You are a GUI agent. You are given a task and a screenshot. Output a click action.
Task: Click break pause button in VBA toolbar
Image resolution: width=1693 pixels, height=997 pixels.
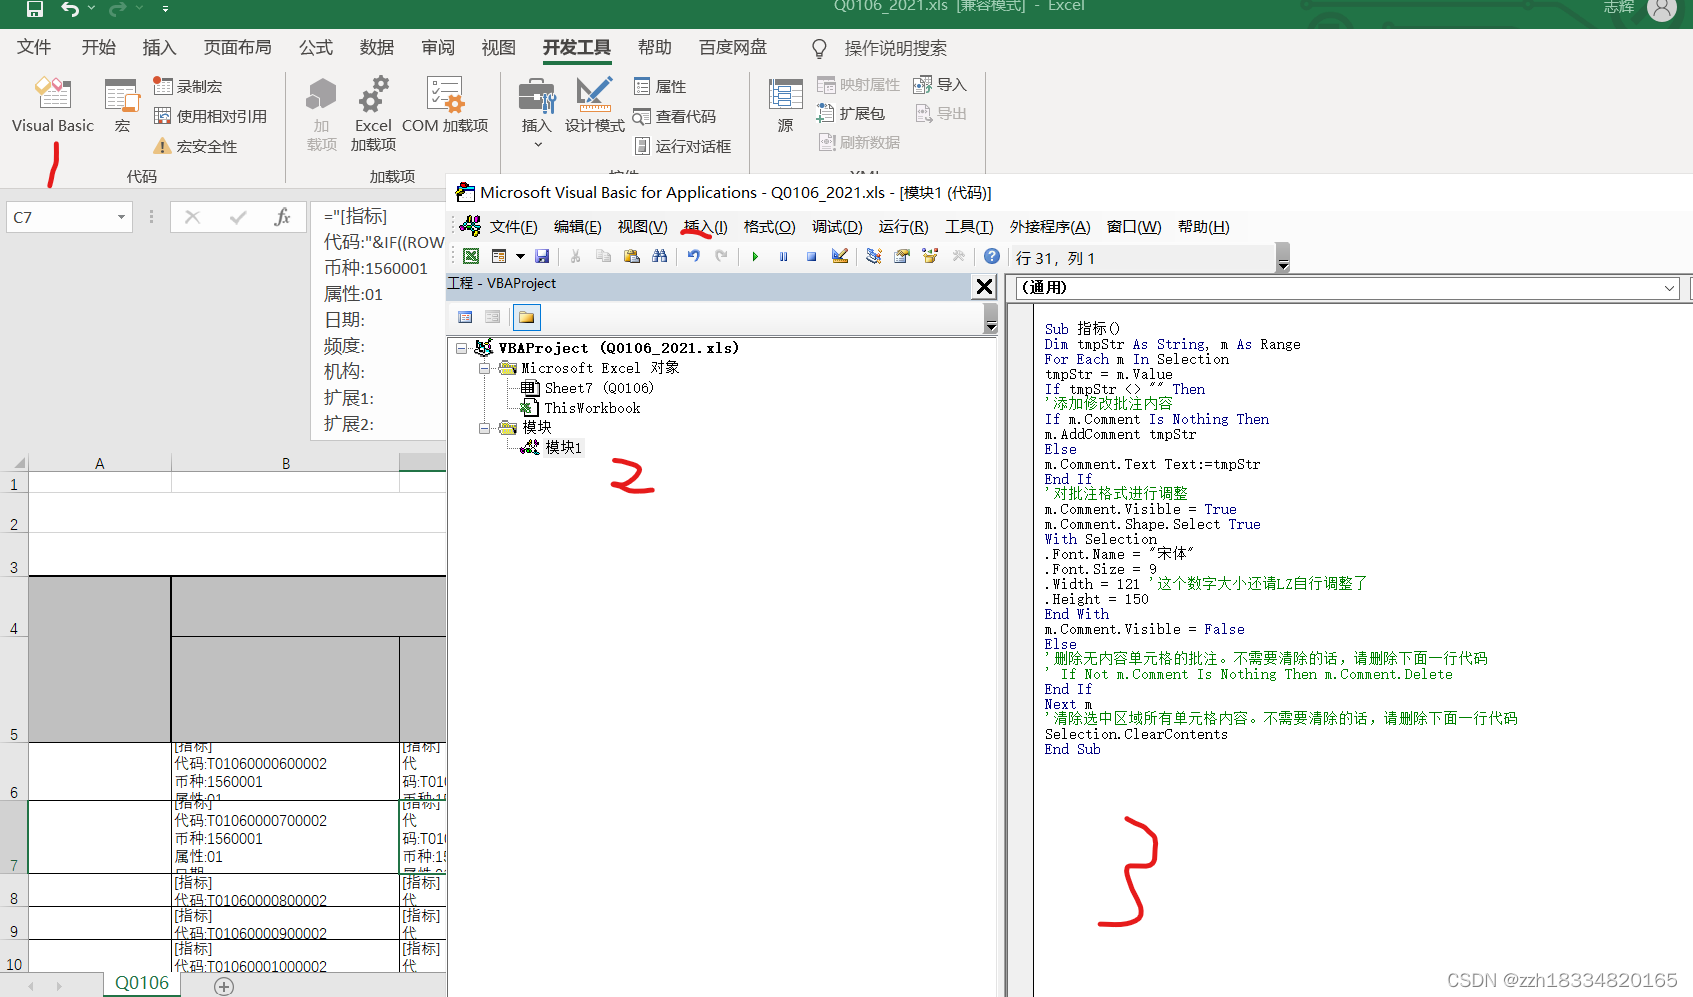[783, 257]
